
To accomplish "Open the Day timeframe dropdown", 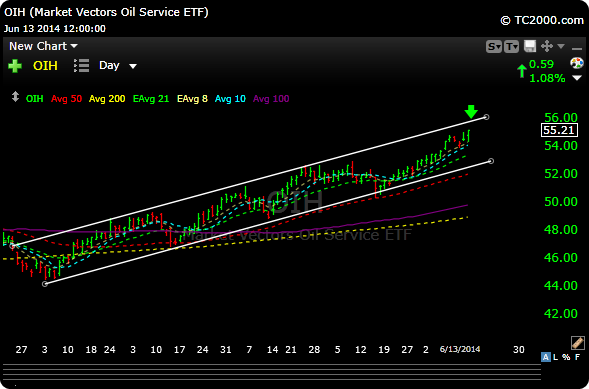I will tap(118, 66).
